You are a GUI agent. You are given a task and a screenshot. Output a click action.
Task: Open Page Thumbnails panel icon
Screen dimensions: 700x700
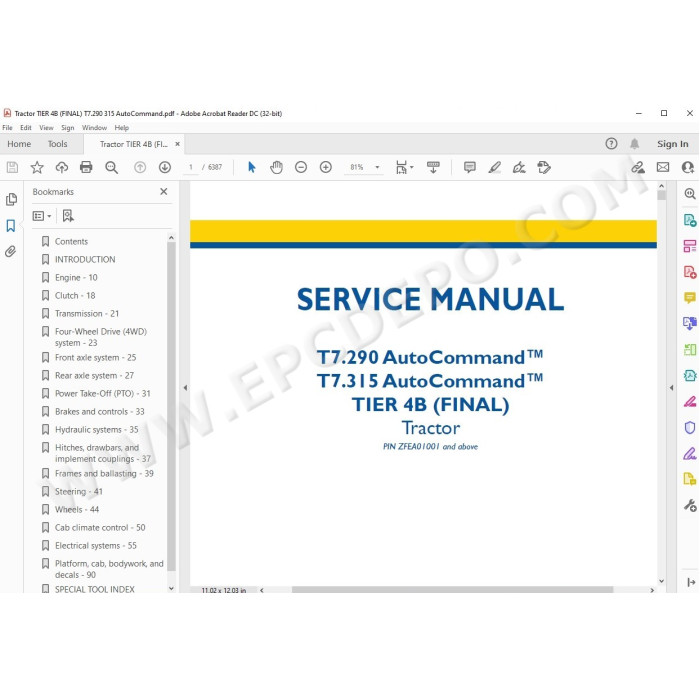click(x=11, y=199)
